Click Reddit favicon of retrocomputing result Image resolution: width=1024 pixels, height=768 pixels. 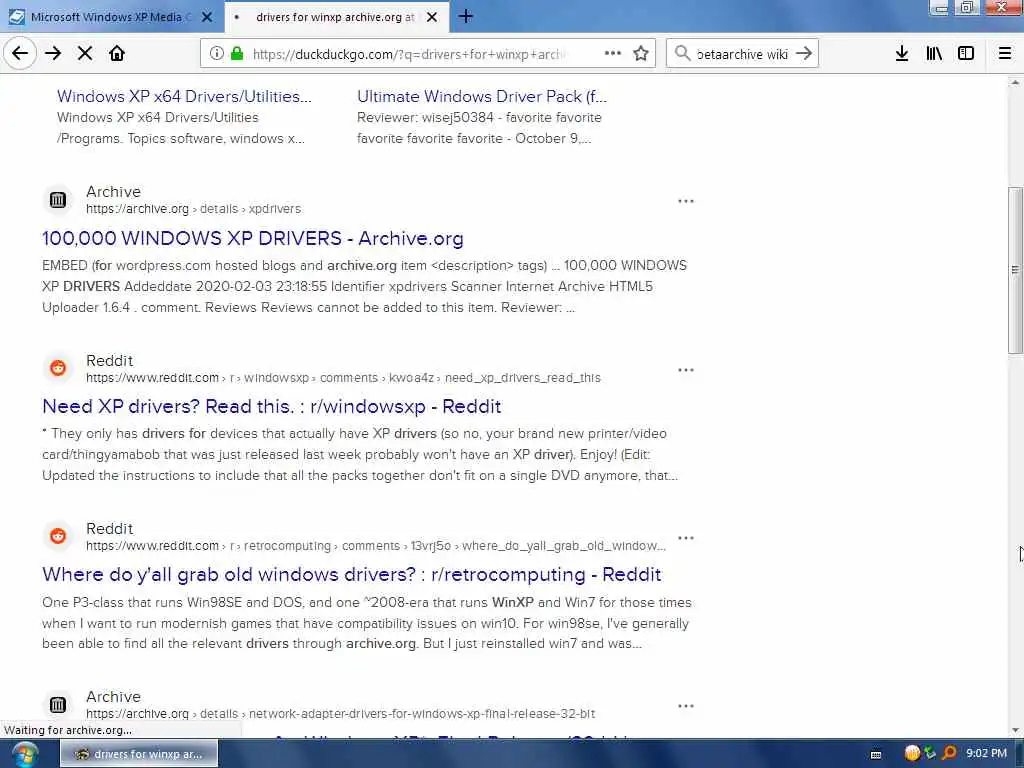[x=57, y=536]
